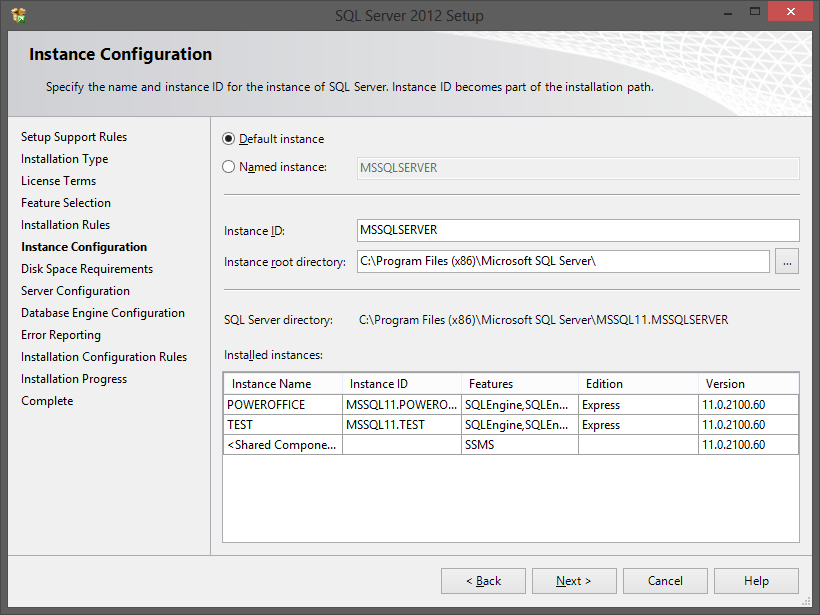Click into the Instance ID field

click(x=578, y=230)
